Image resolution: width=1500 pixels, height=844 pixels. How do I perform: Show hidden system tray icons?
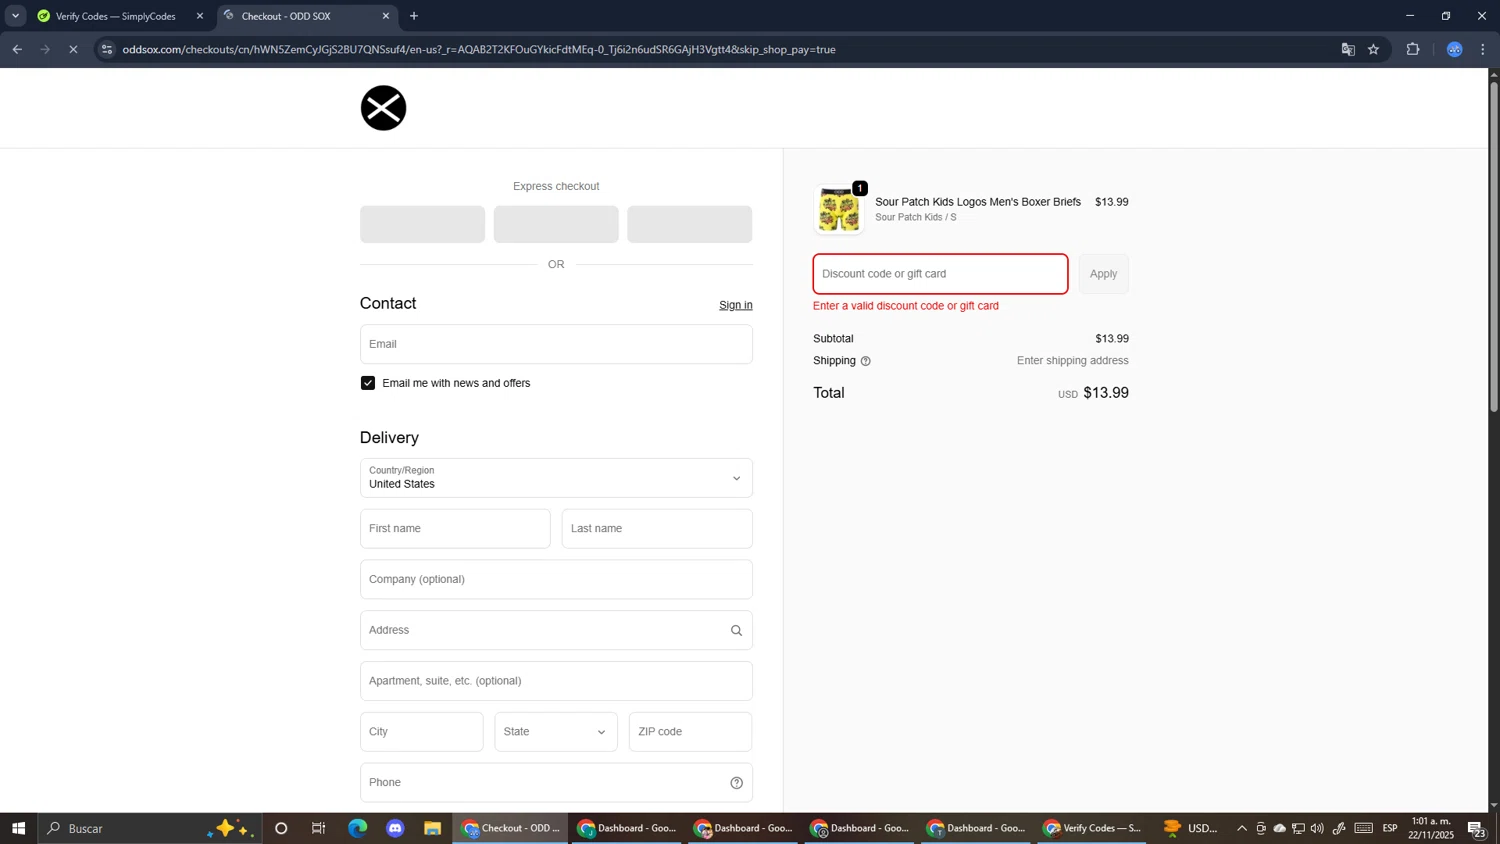(x=1242, y=828)
